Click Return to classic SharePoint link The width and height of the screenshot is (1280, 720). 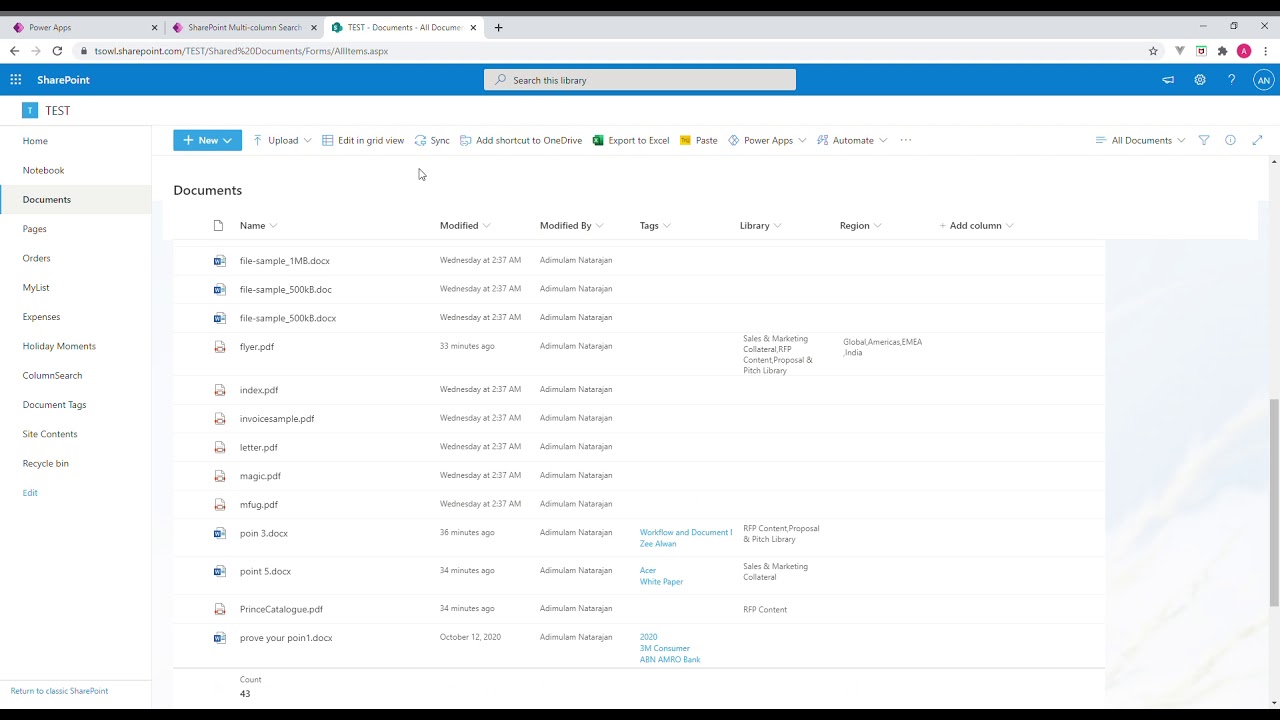(x=59, y=691)
